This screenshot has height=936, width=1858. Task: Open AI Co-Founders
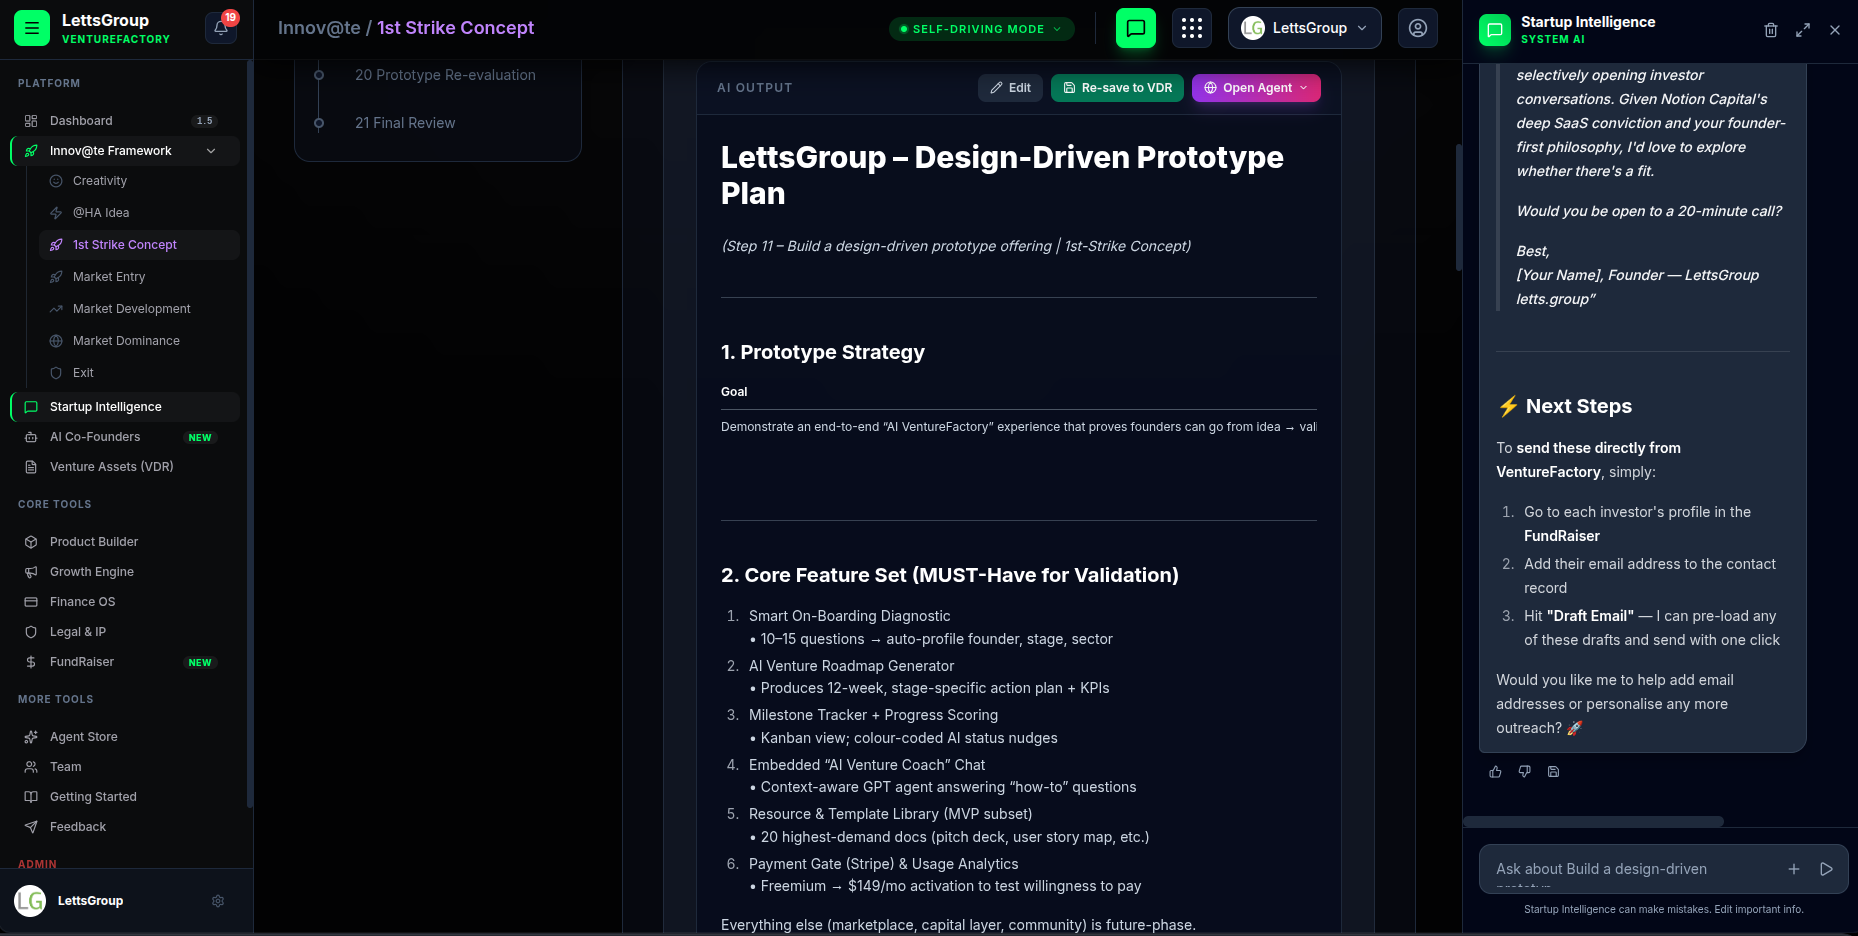pos(125,437)
